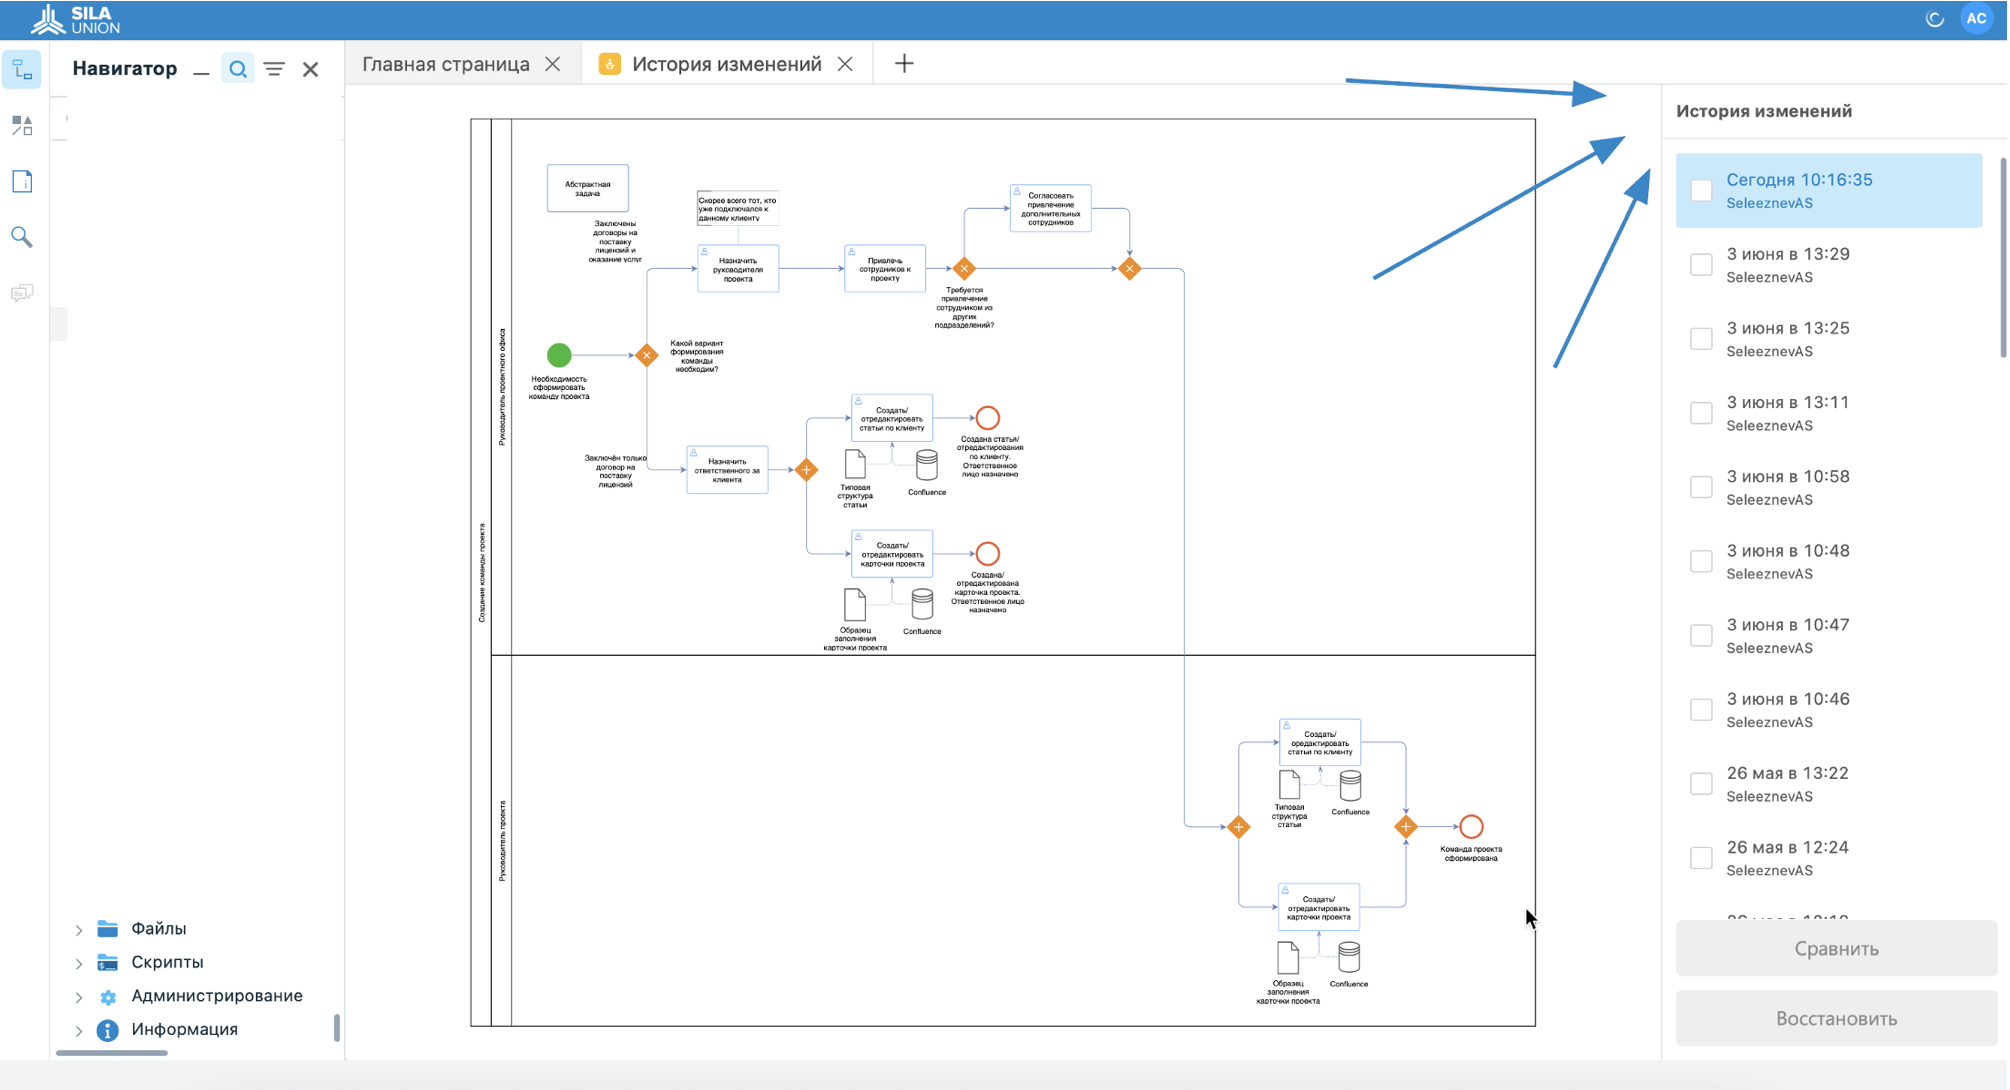Add a new tab with plus button
The image size is (2010, 1090).
click(904, 64)
